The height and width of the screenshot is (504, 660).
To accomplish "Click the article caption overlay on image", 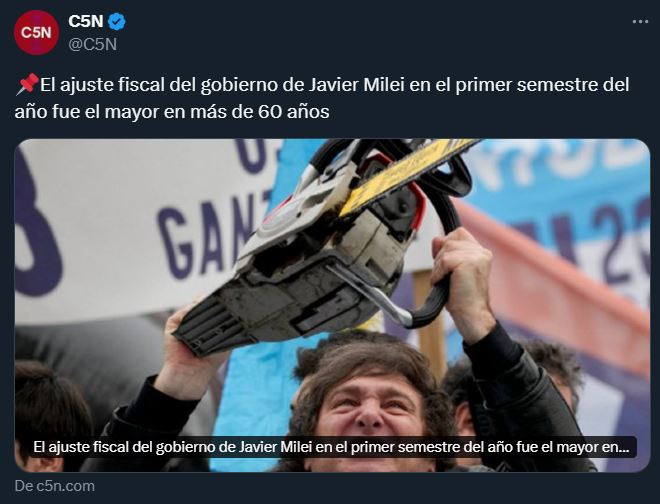I will coord(333,447).
